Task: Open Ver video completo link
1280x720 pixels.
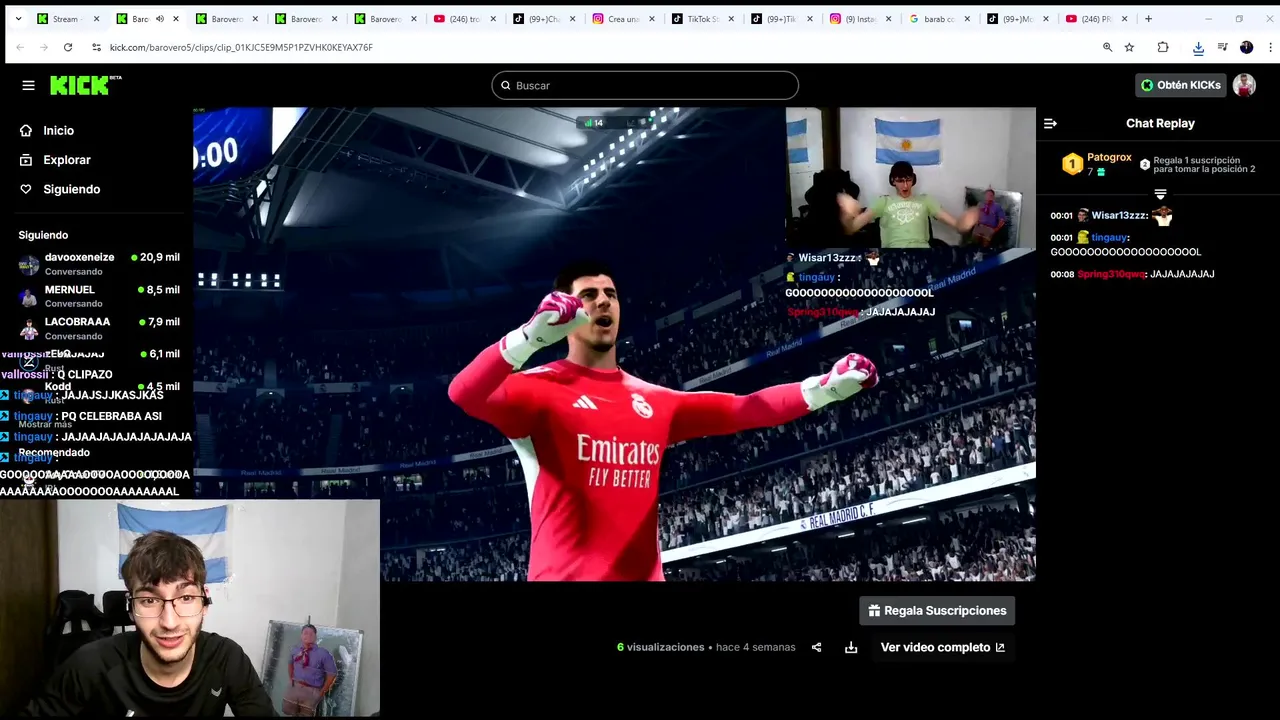Action: click(942, 647)
